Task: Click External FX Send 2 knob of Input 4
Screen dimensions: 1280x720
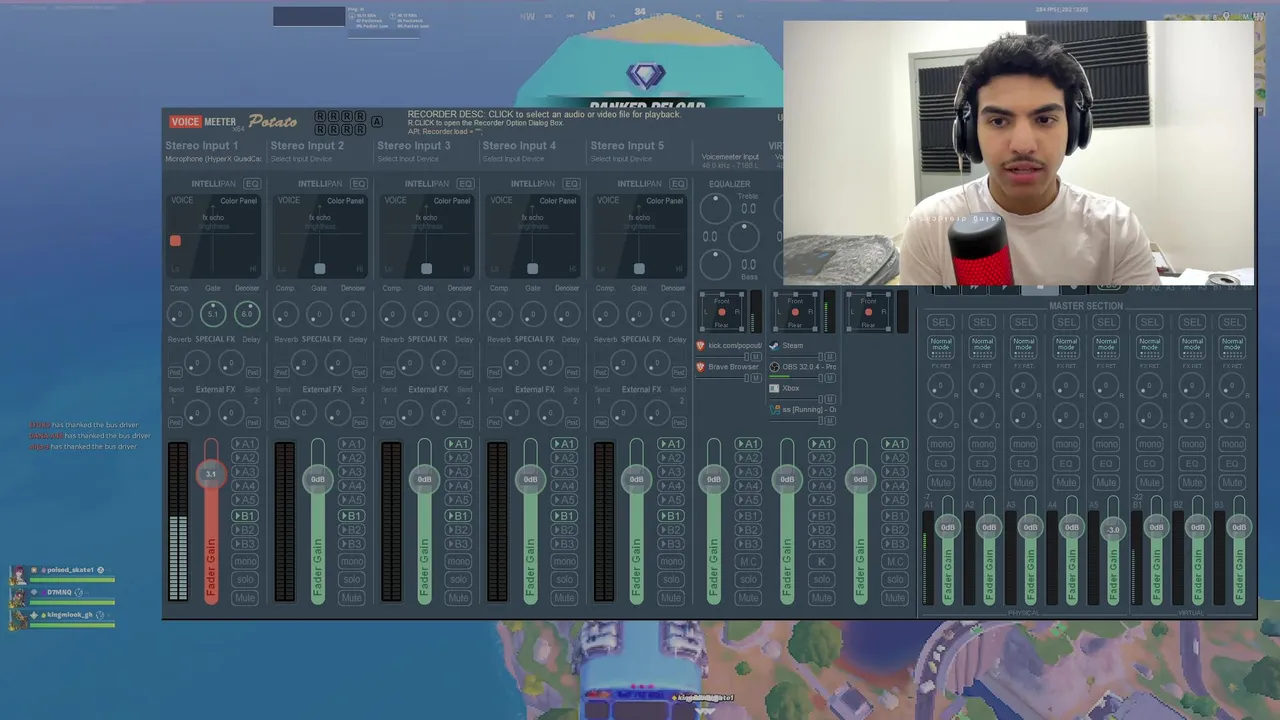Action: pyautogui.click(x=550, y=411)
